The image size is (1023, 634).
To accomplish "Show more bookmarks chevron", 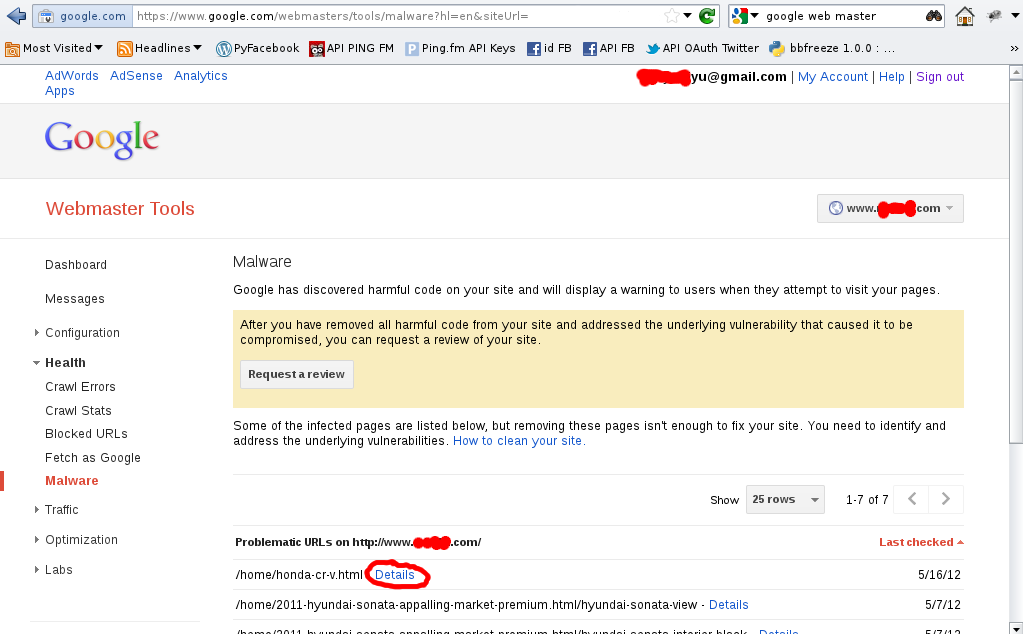I will pyautogui.click(x=1014, y=48).
